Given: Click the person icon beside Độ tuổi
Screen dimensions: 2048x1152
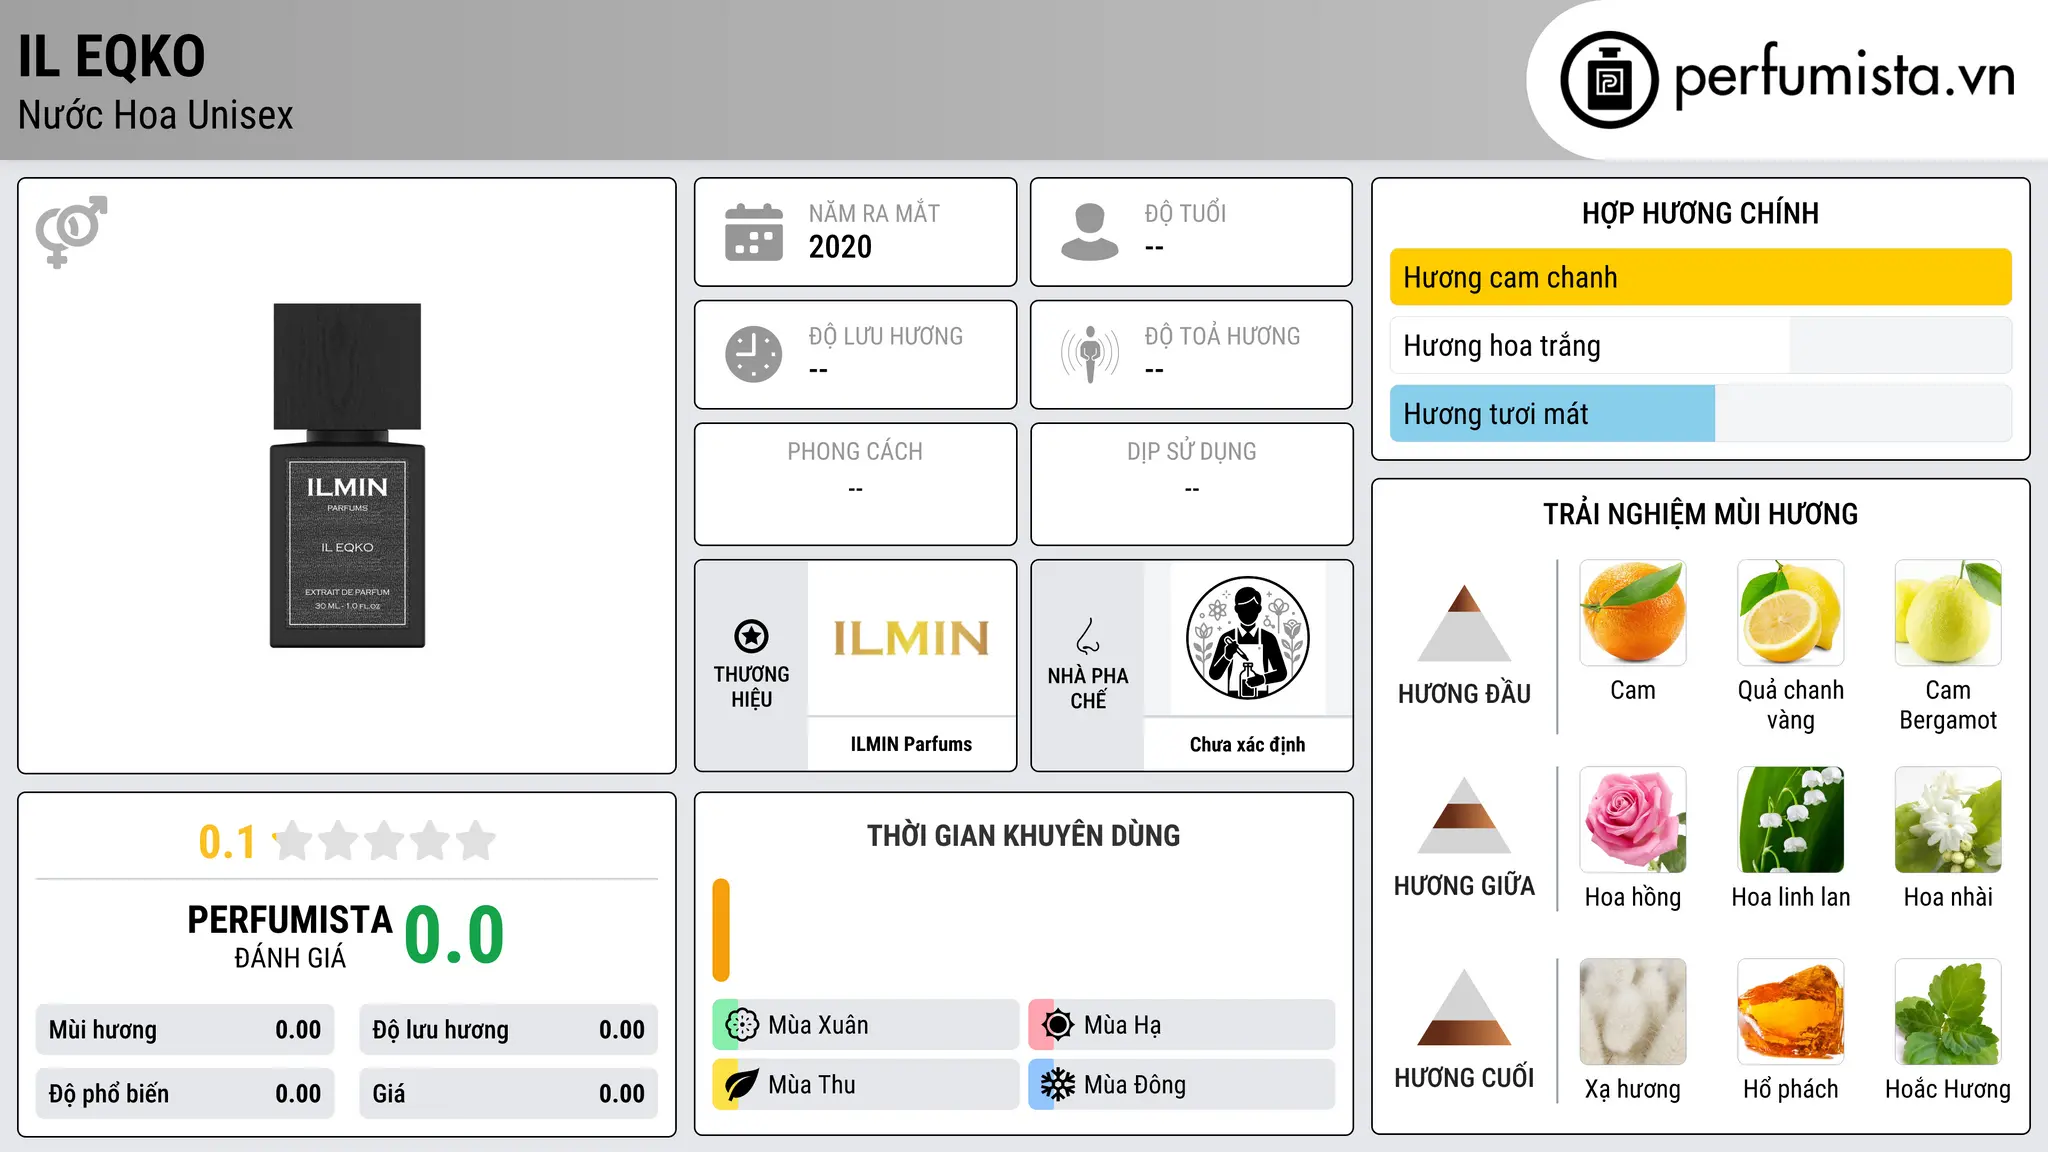Looking at the screenshot, I should point(1090,232).
